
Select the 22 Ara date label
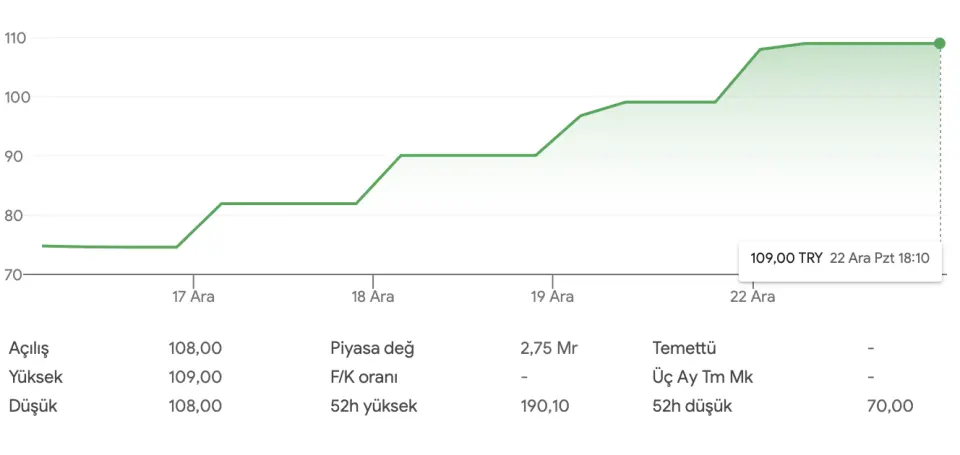[x=752, y=297]
